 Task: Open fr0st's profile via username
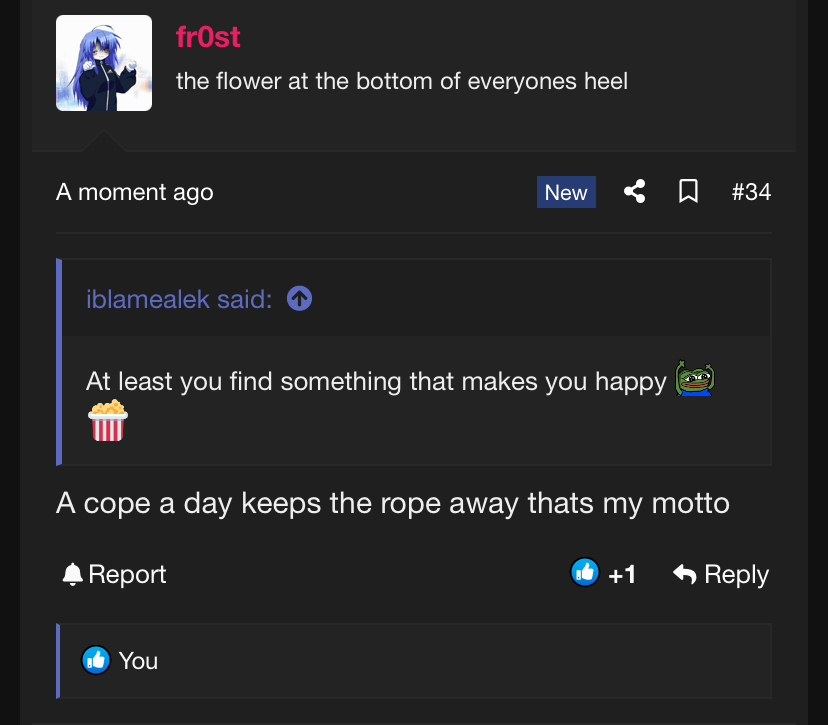click(x=208, y=37)
